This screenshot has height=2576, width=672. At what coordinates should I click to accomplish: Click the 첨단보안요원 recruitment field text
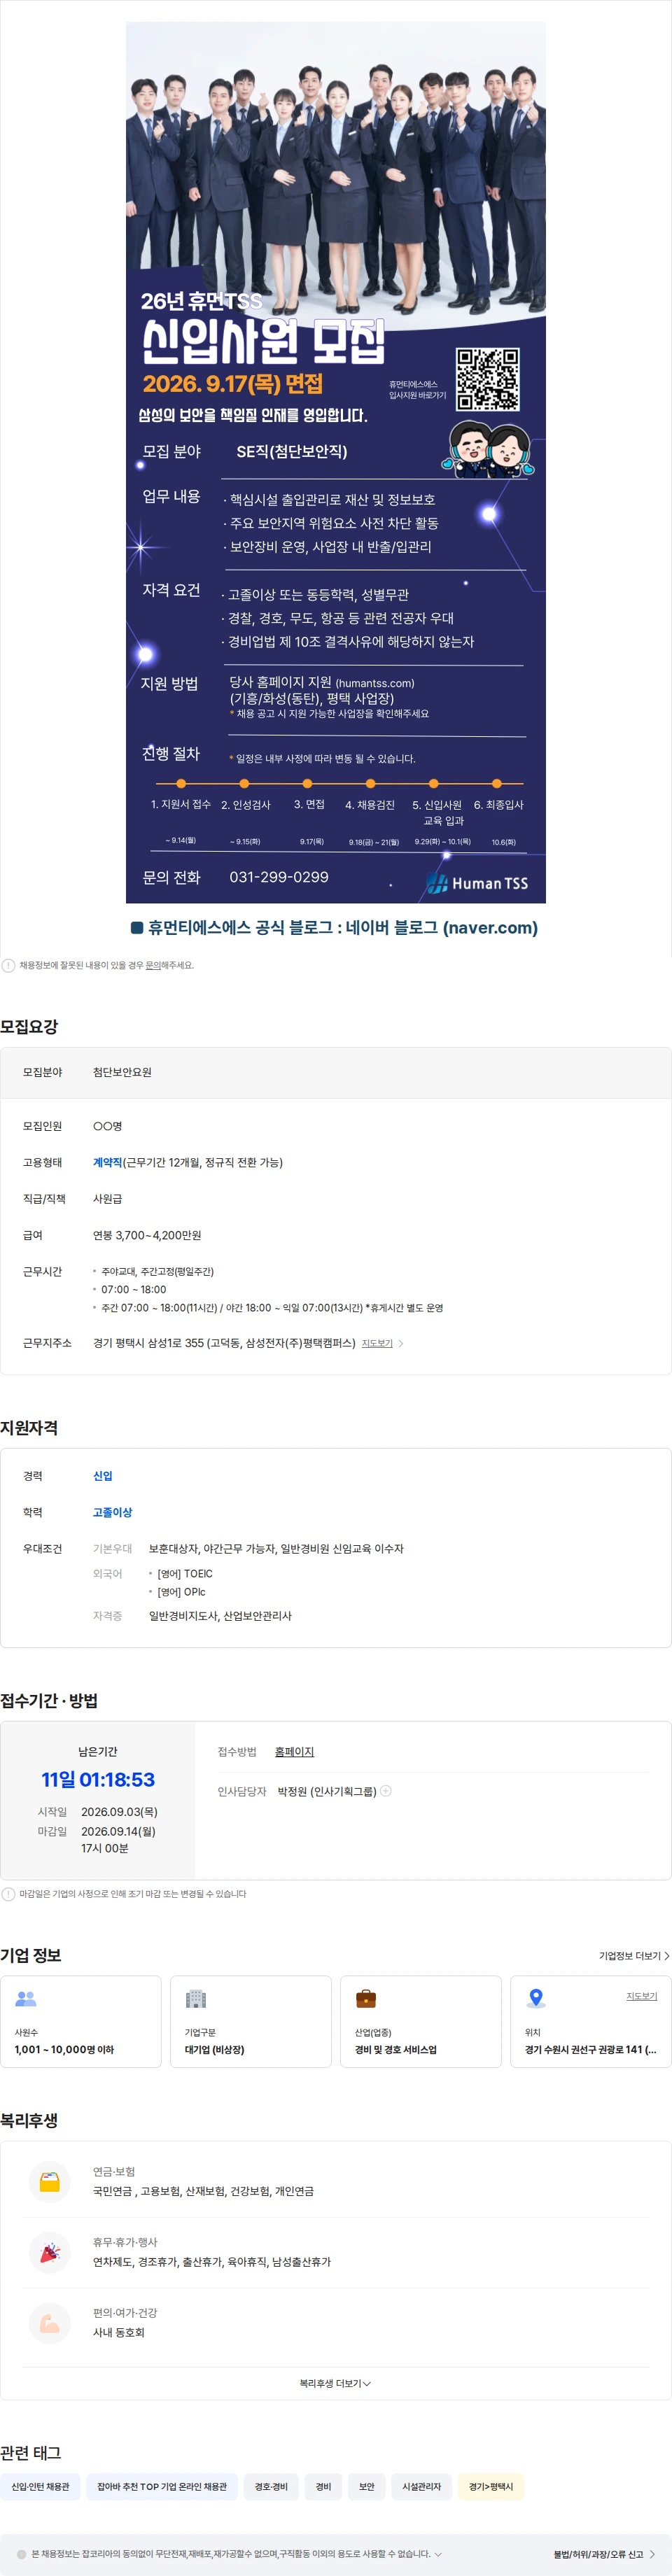(x=122, y=1072)
